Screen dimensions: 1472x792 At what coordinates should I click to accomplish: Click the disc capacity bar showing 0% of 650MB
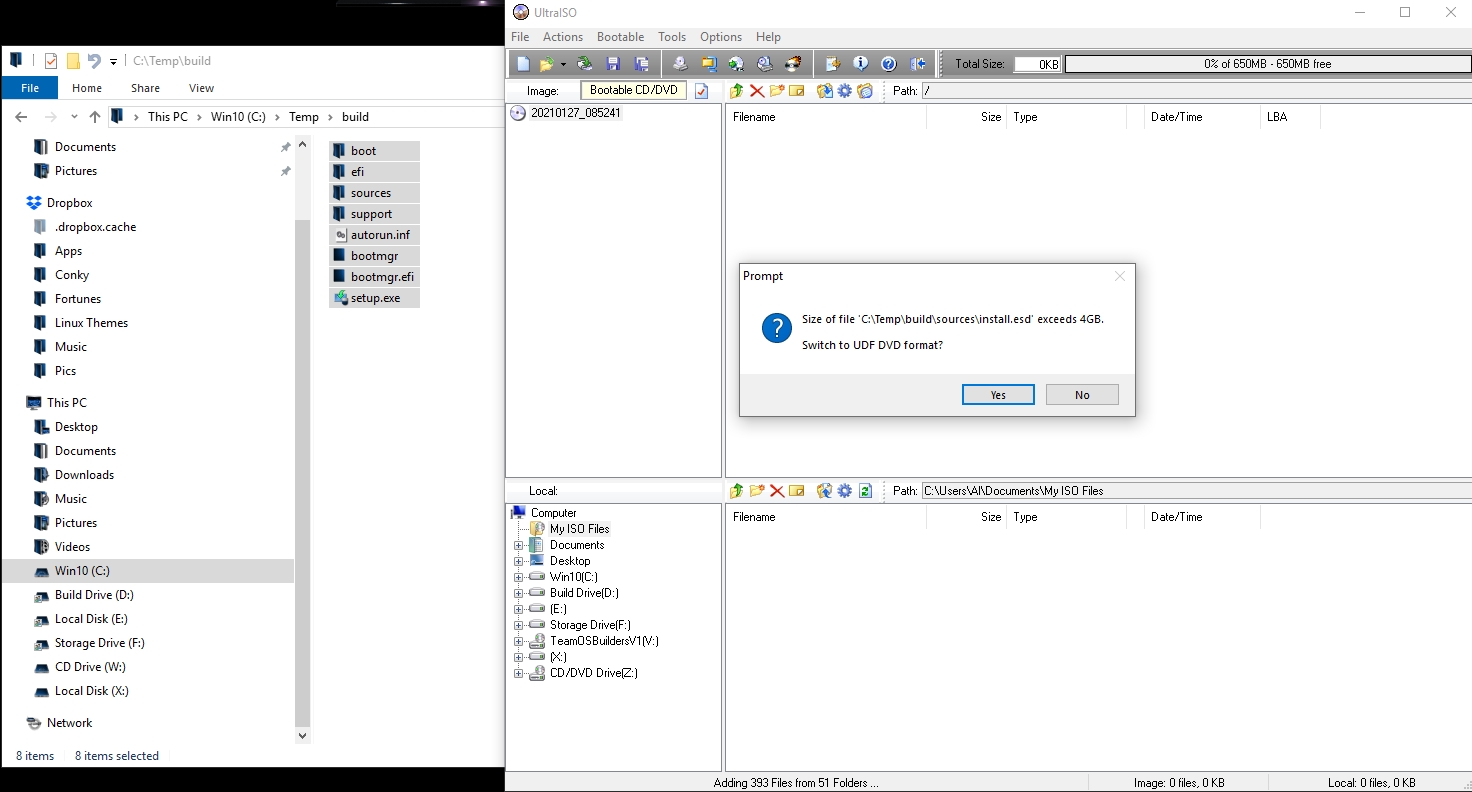coord(1267,64)
